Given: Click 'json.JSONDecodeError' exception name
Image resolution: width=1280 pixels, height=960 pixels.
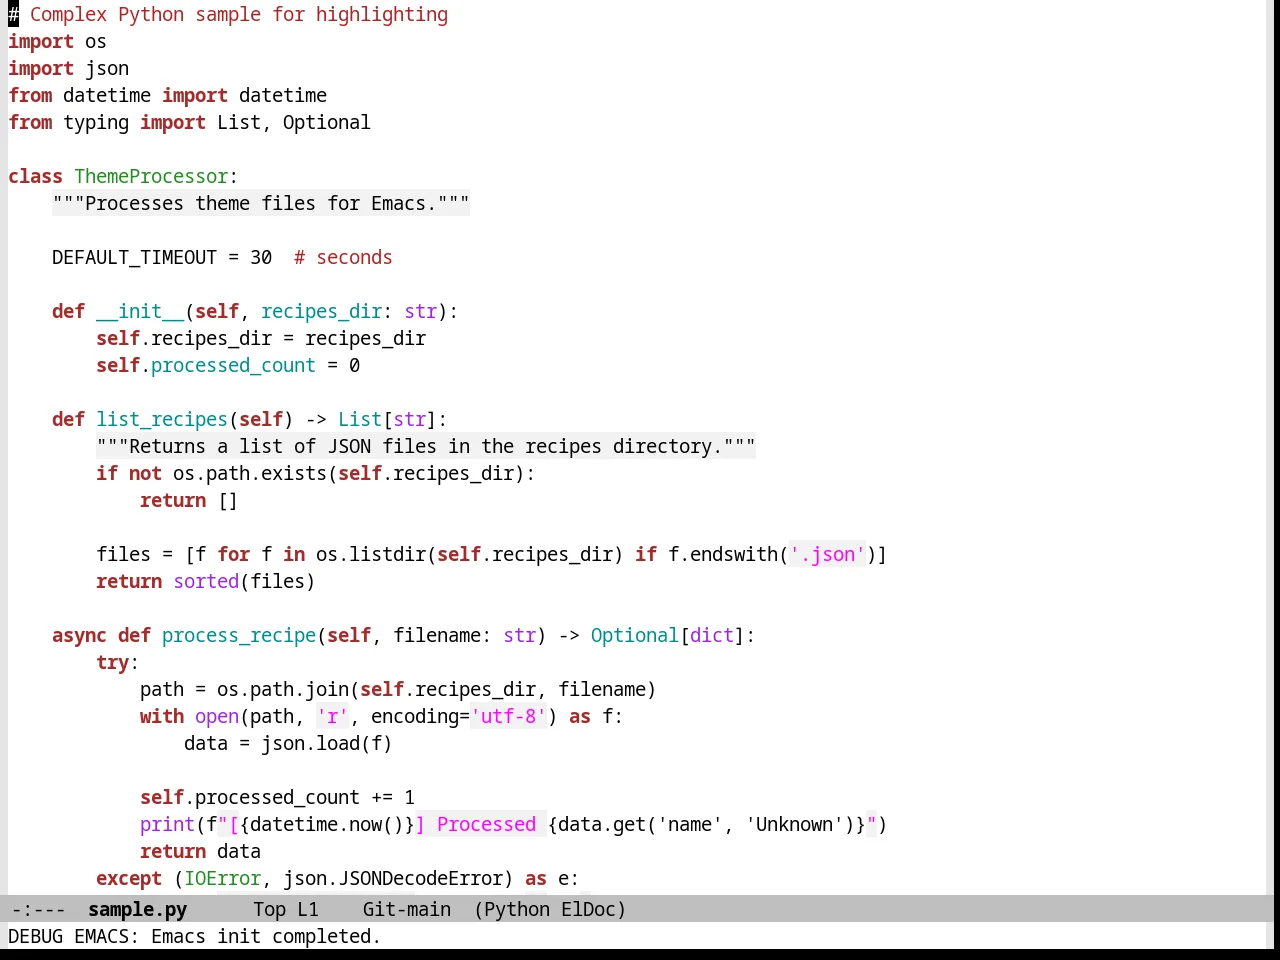Looking at the screenshot, I should click(x=393, y=878).
